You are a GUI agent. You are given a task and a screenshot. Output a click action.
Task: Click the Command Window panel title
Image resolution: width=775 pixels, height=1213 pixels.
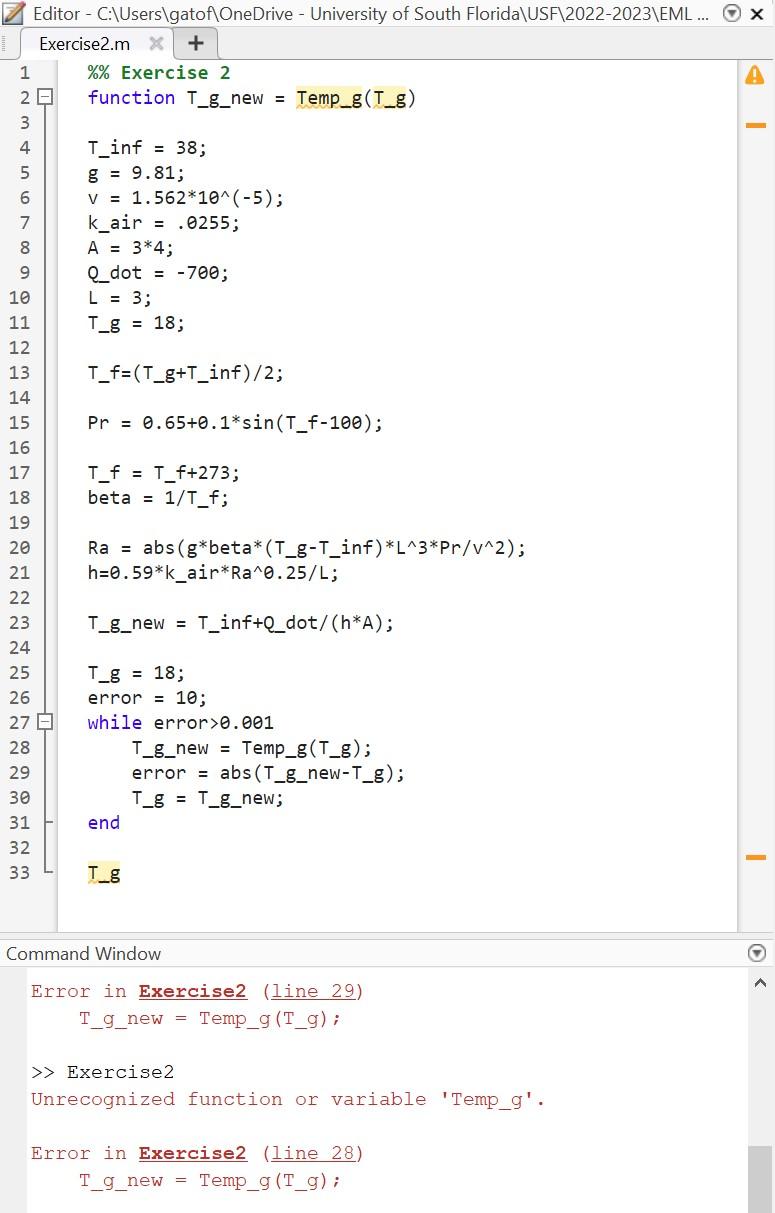84,953
